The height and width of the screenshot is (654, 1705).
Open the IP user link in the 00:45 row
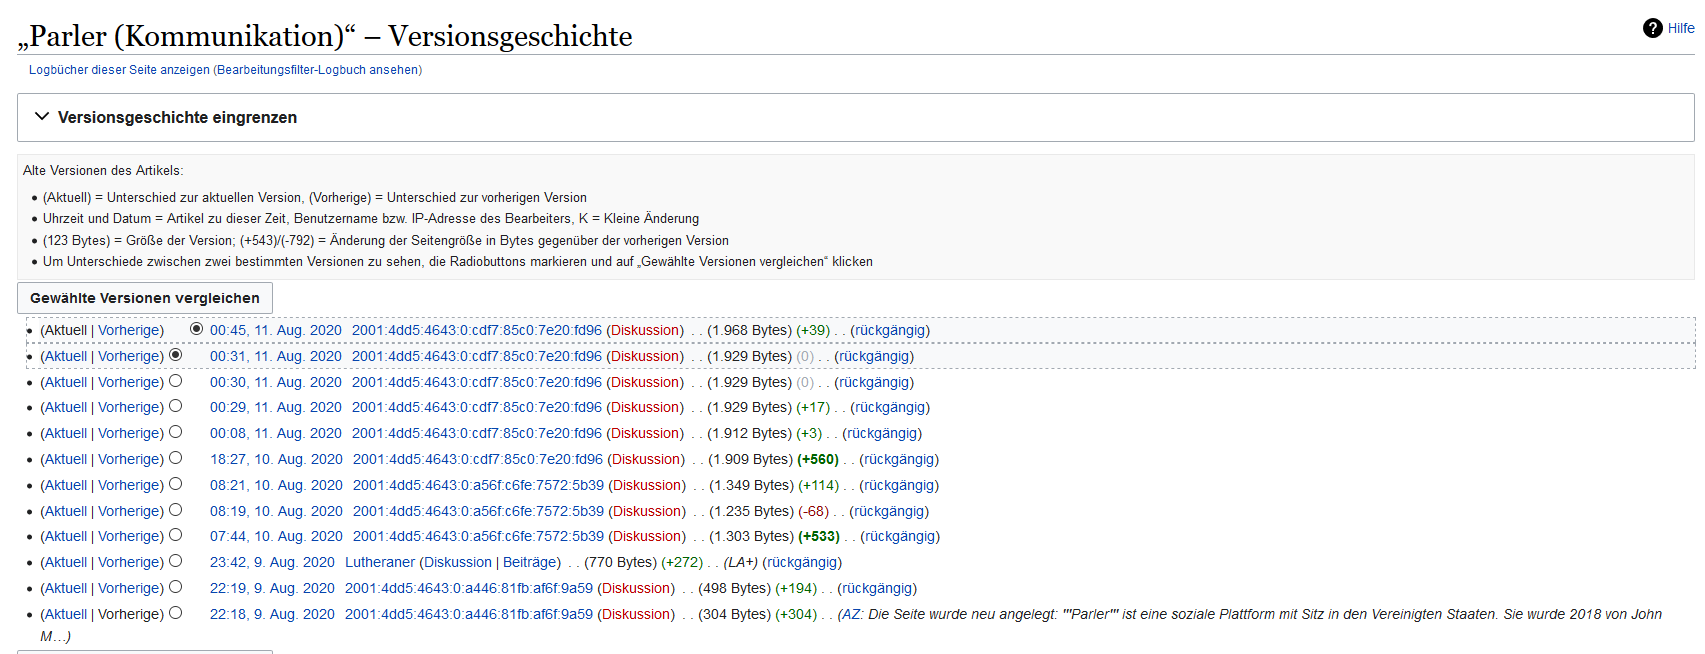point(477,331)
